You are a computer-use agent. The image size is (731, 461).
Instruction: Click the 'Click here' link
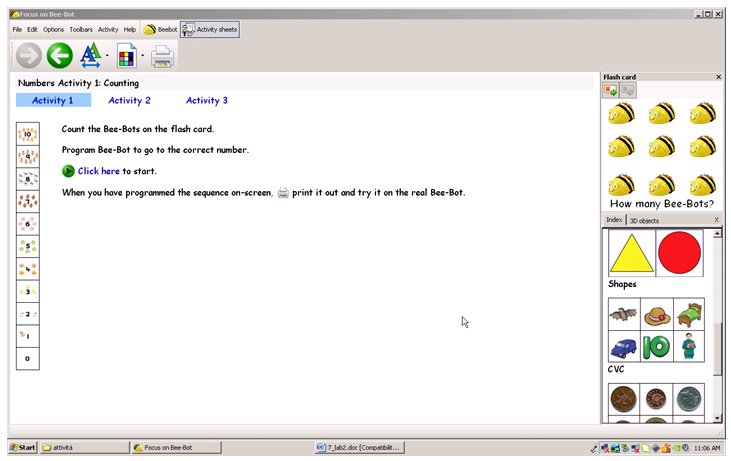(x=98, y=171)
